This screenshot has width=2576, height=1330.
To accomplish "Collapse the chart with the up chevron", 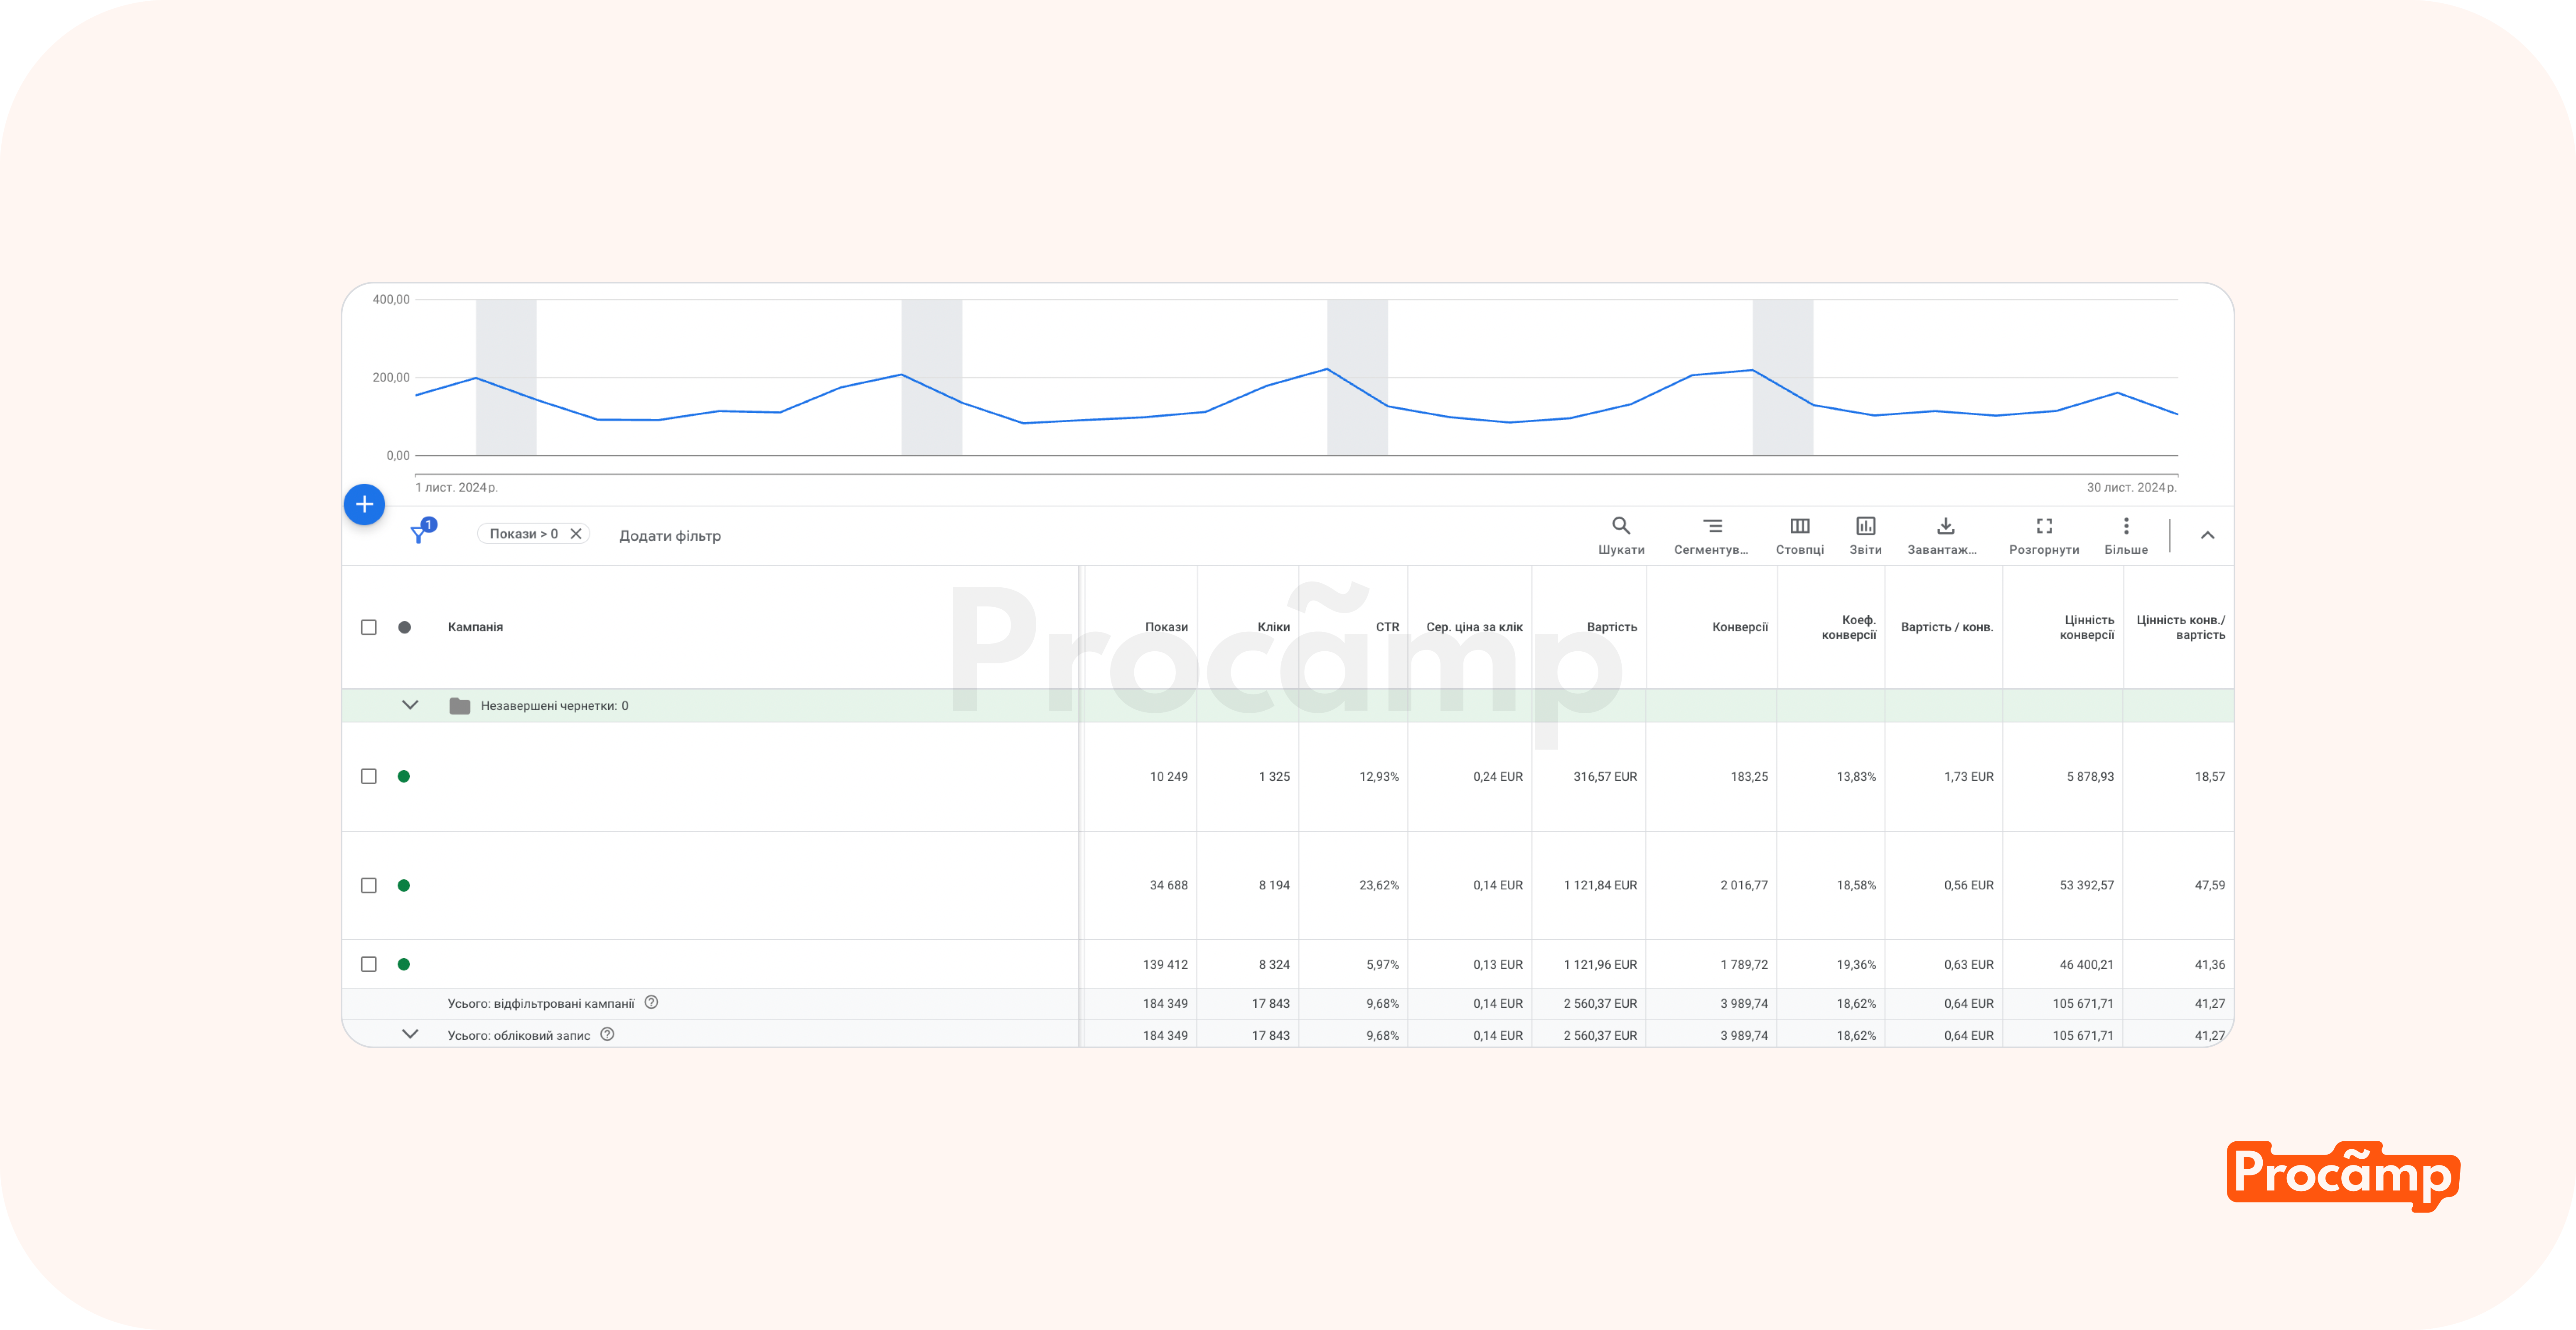I will [x=2207, y=535].
